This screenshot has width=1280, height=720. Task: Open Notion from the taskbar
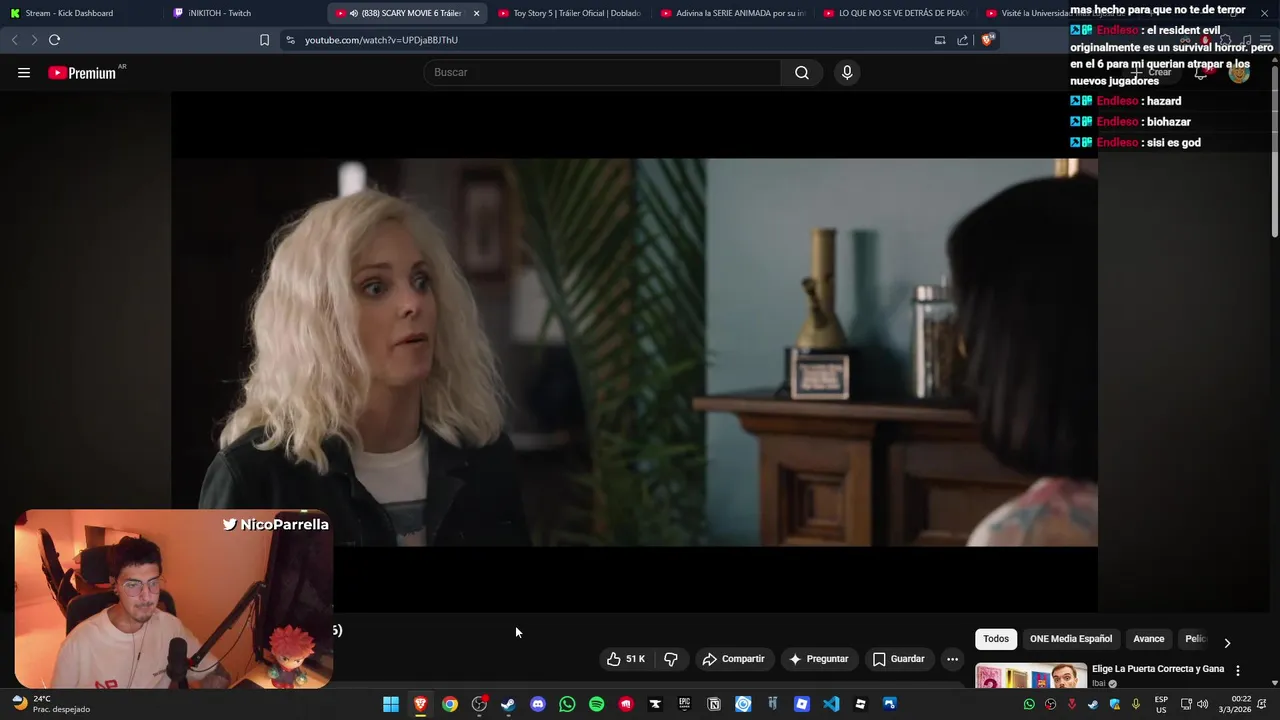pos(714,704)
